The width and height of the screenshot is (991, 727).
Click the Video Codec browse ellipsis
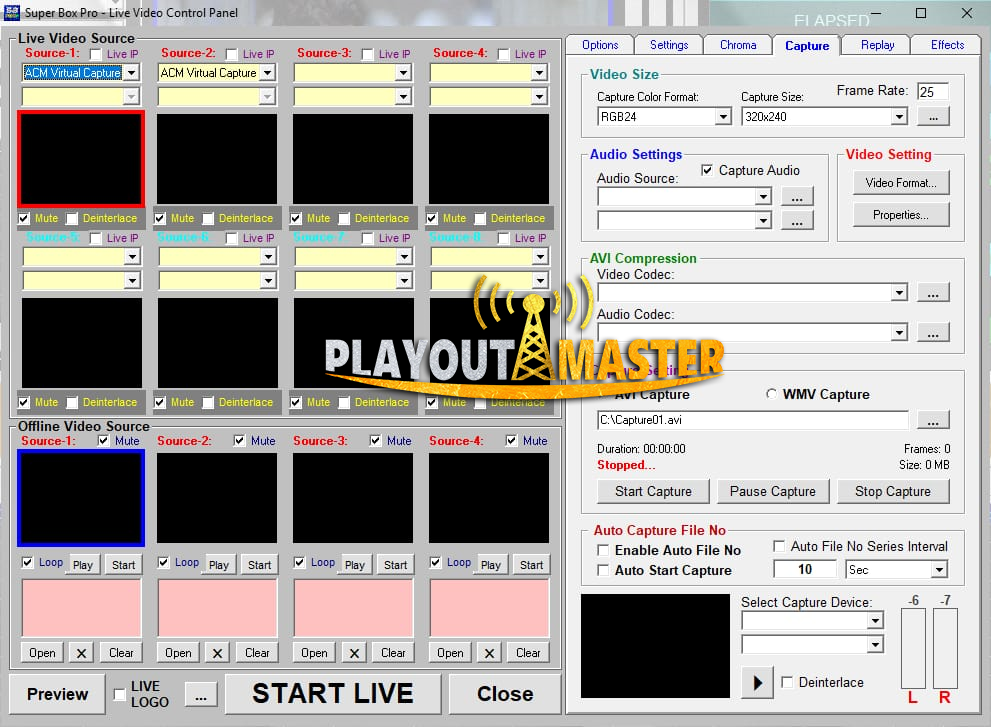[932, 292]
